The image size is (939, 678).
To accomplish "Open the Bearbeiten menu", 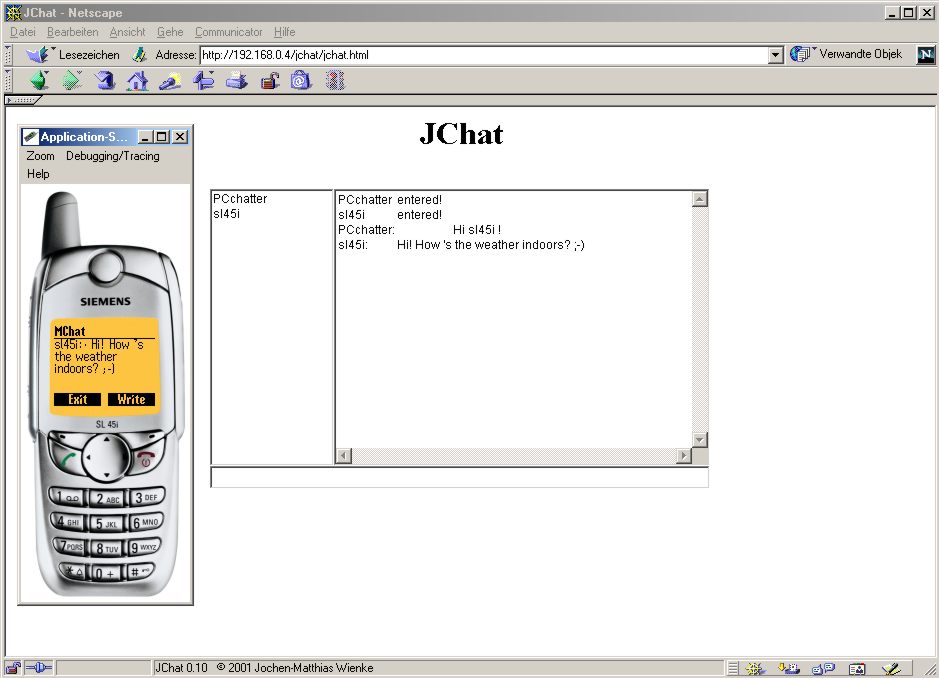I will [x=72, y=32].
